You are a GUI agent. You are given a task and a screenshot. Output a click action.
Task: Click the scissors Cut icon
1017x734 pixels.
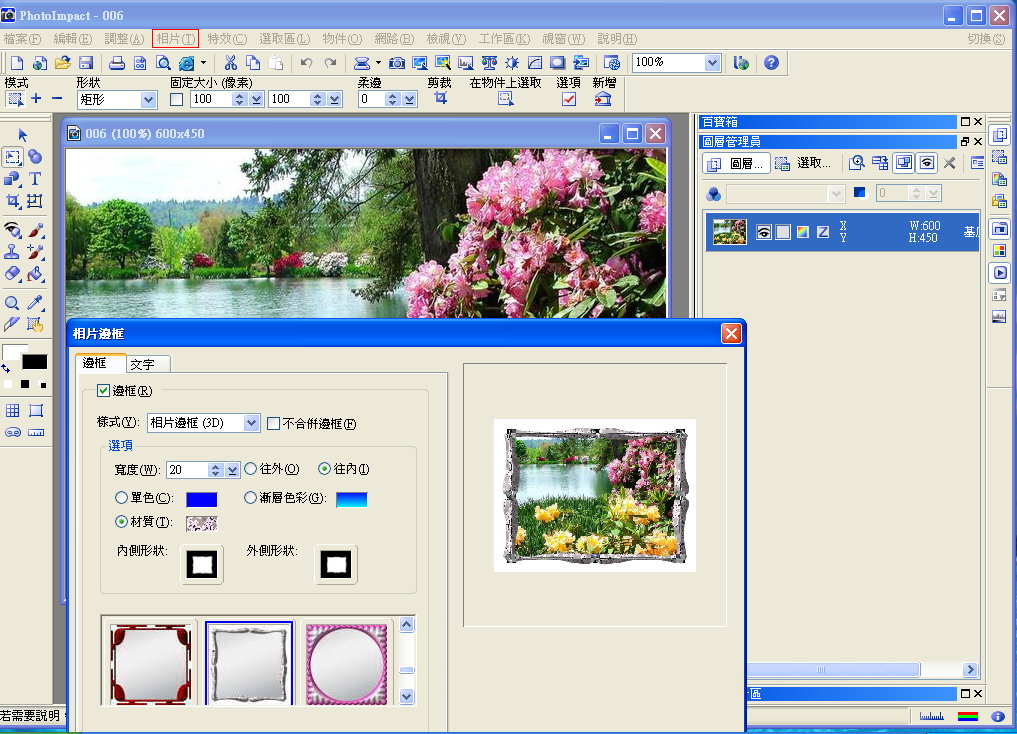[x=230, y=63]
